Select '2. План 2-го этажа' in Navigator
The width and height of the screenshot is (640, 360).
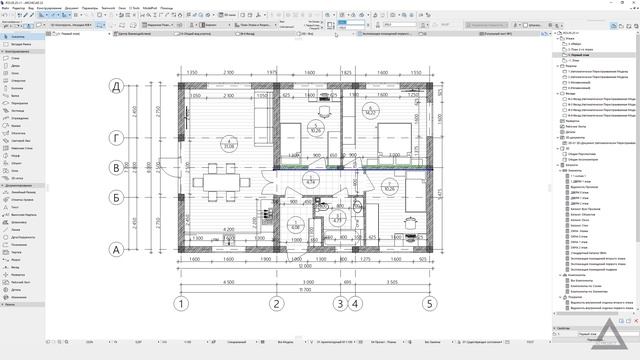pyautogui.click(x=580, y=49)
